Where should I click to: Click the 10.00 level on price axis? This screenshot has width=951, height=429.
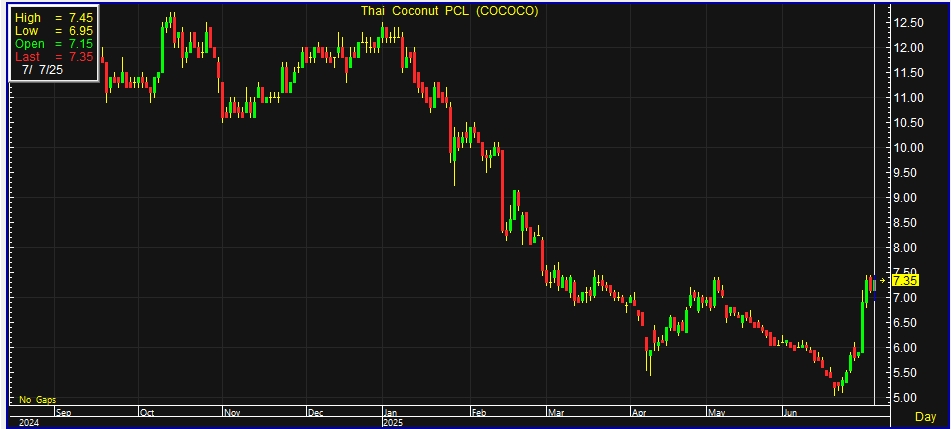coord(908,147)
